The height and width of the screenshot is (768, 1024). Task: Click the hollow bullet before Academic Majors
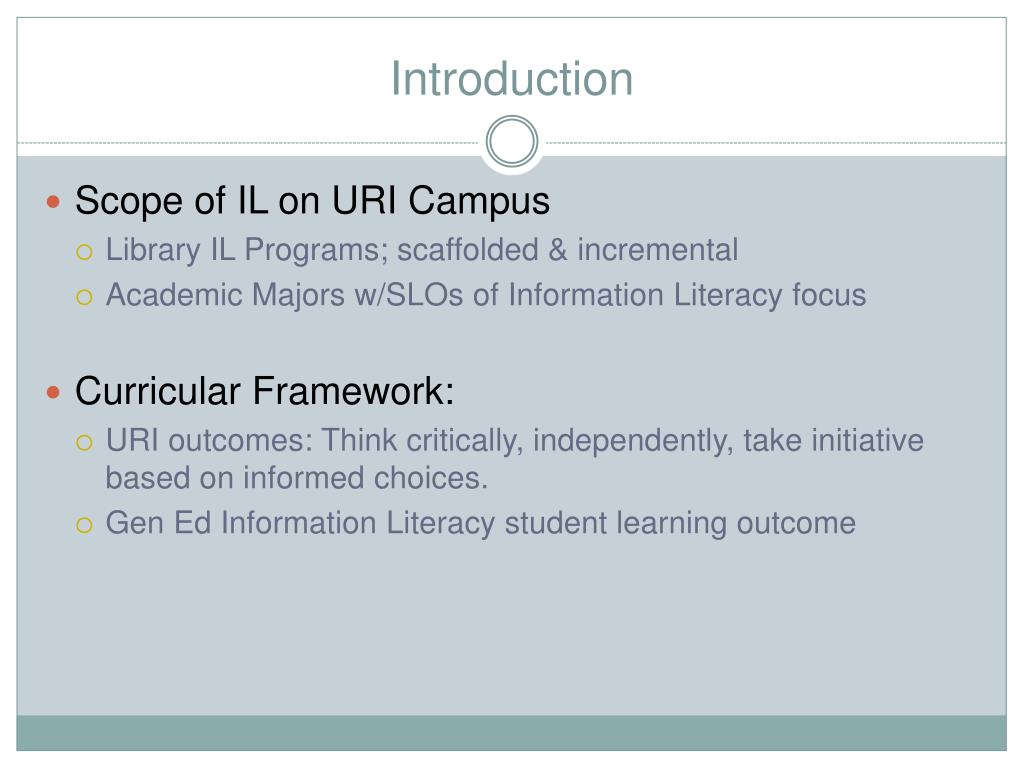(x=84, y=298)
